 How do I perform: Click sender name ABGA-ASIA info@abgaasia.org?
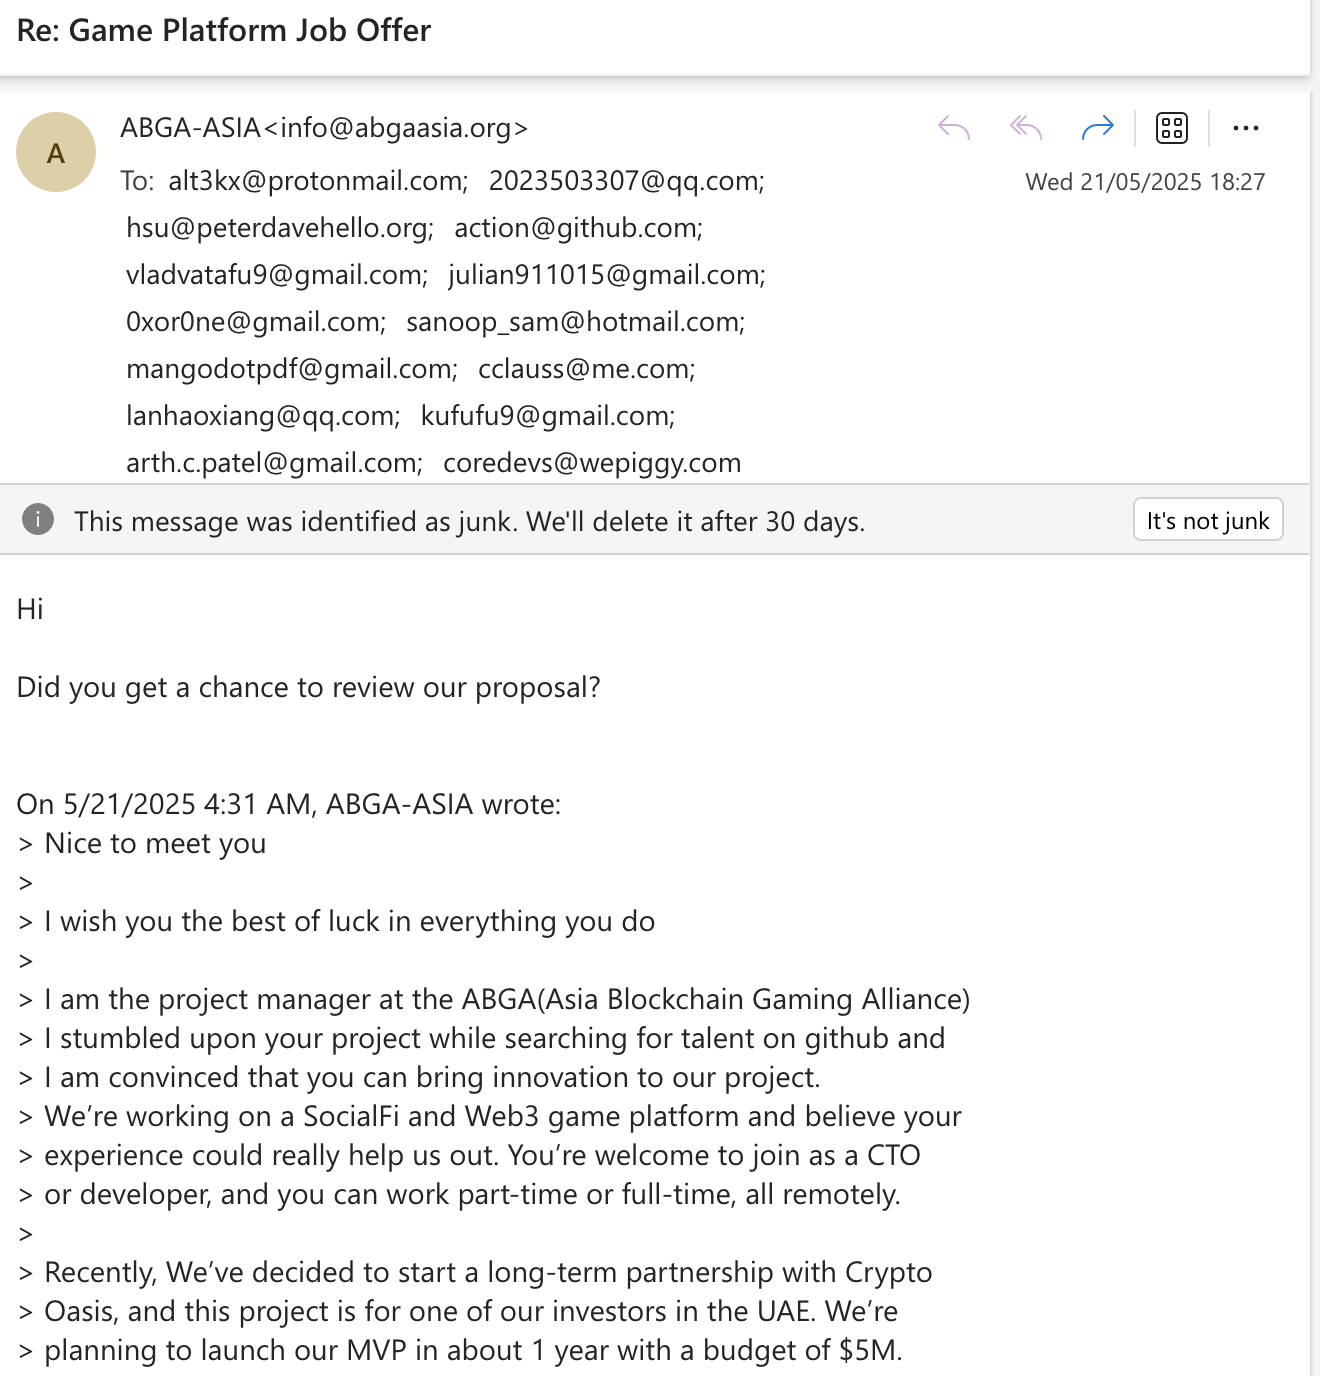(x=324, y=128)
